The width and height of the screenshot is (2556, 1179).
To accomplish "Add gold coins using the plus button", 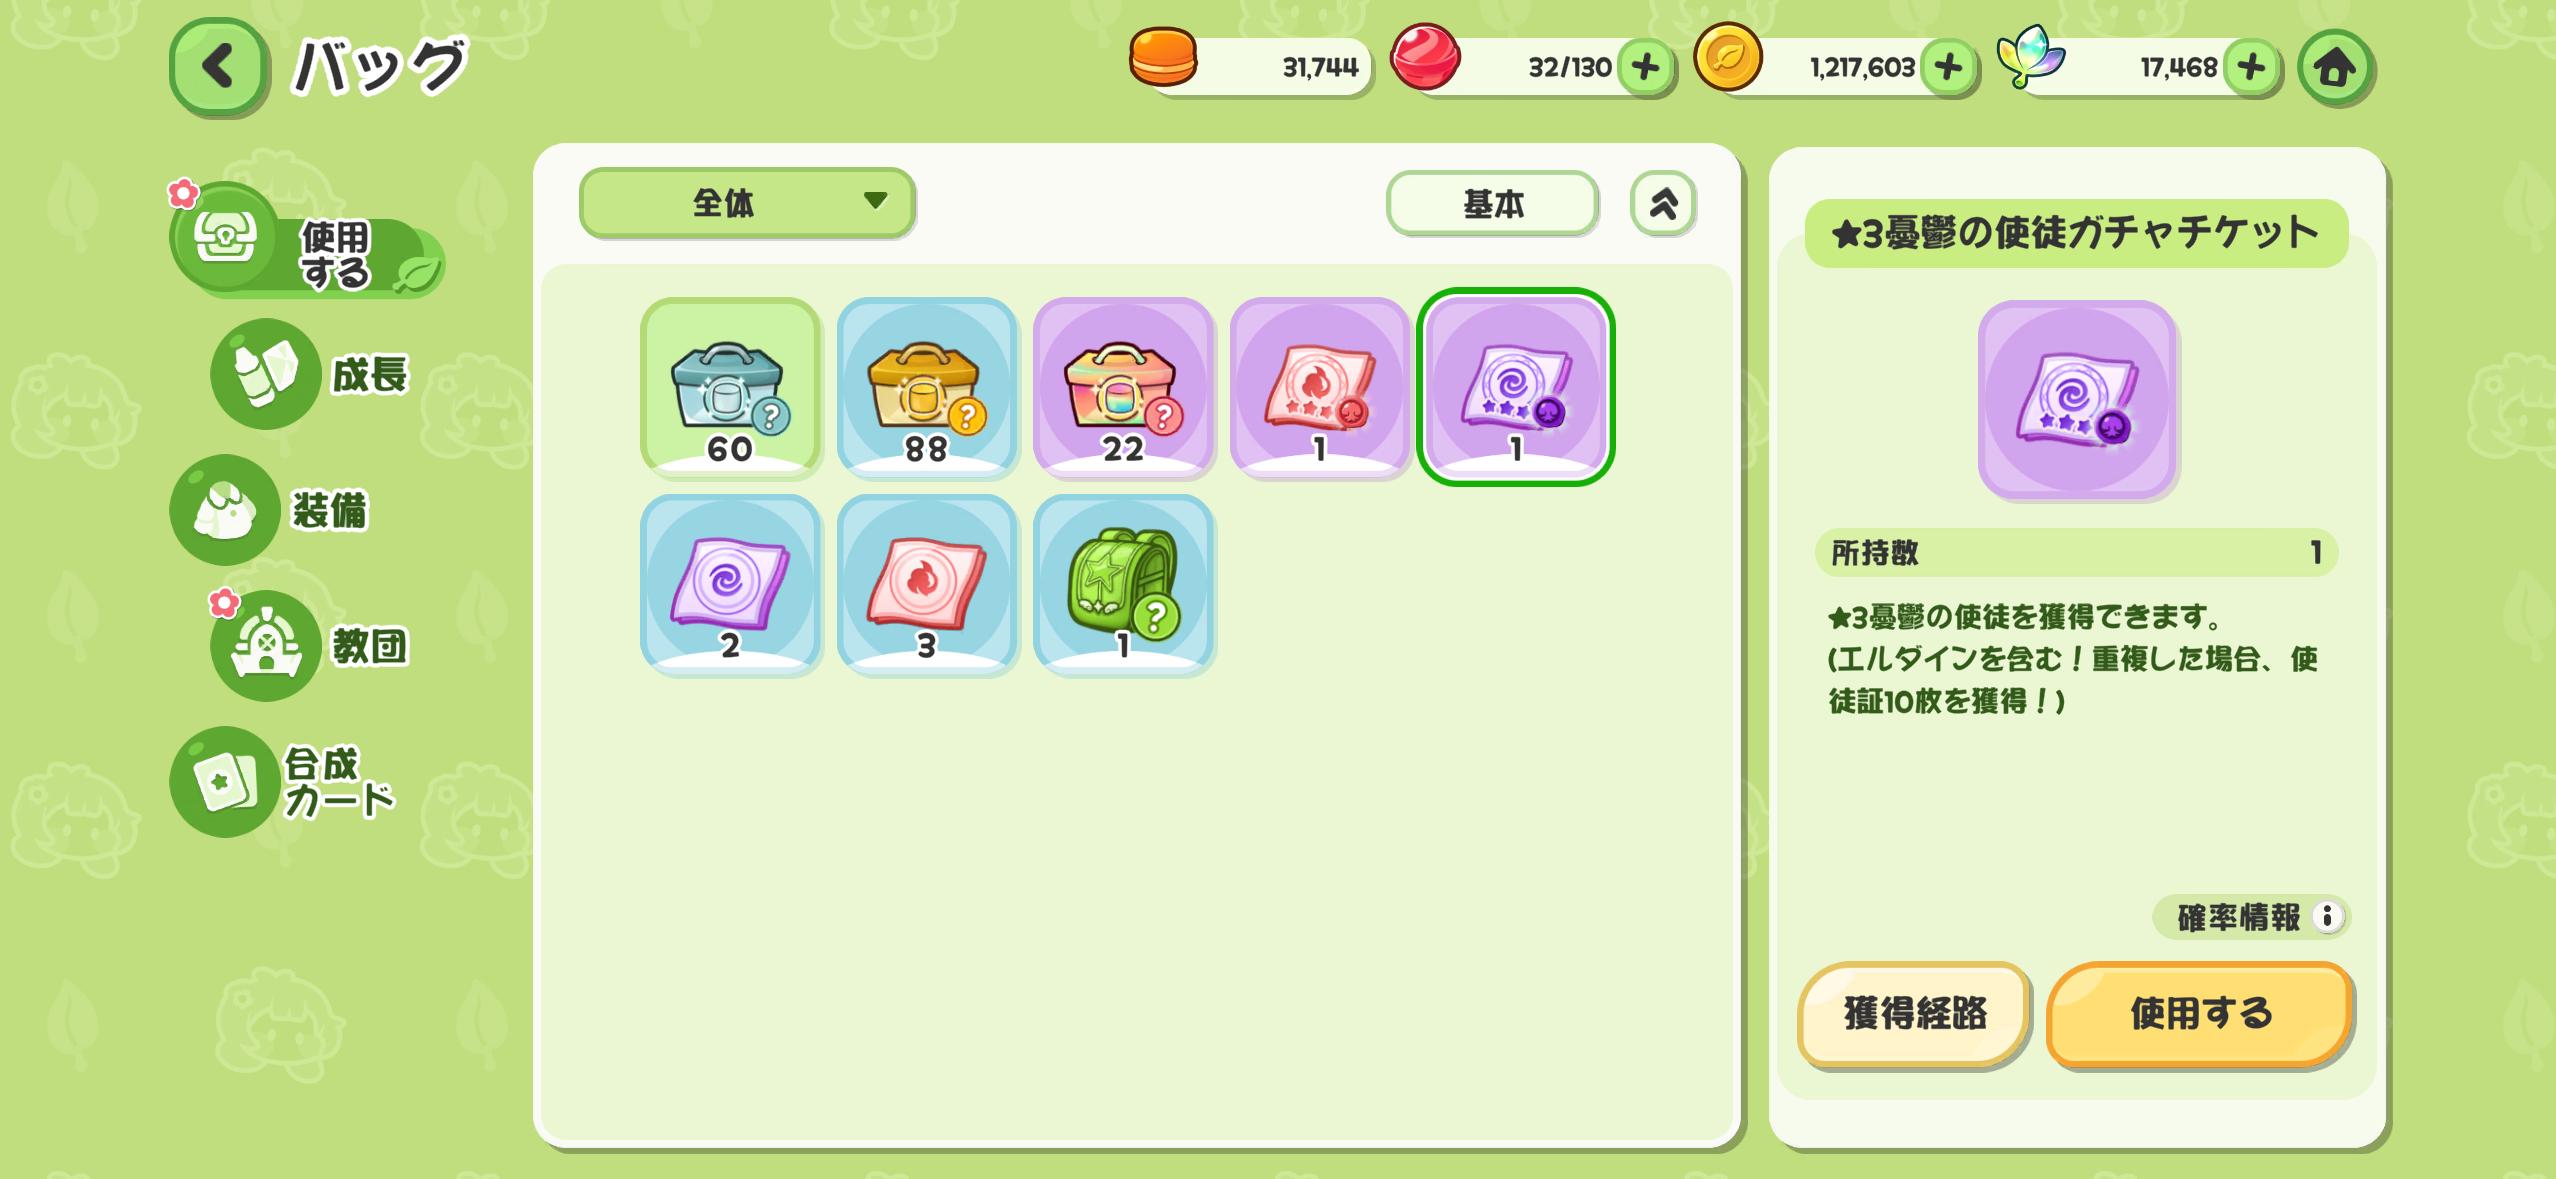I will [1948, 67].
